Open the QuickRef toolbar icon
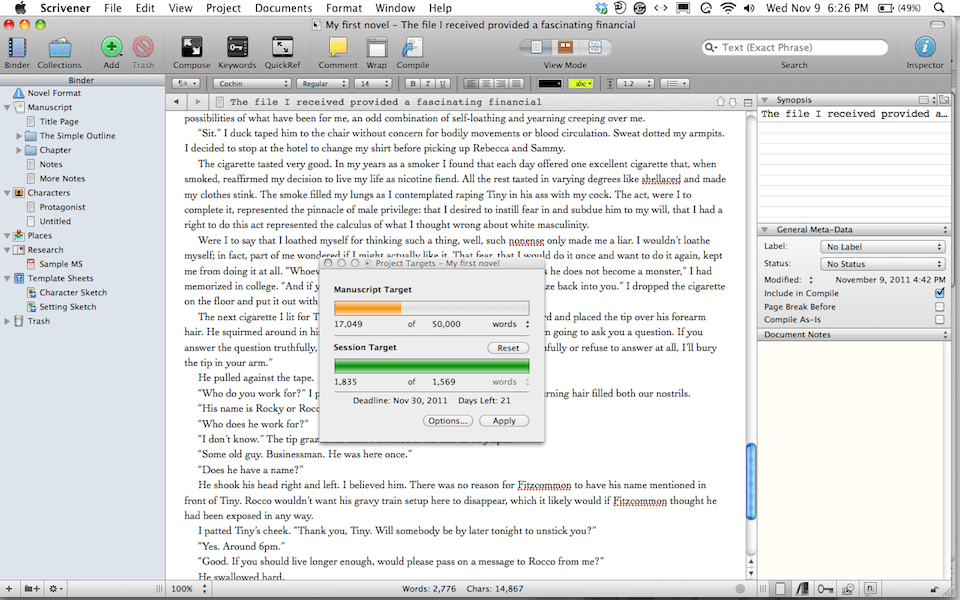The image size is (960, 600). click(x=282, y=47)
